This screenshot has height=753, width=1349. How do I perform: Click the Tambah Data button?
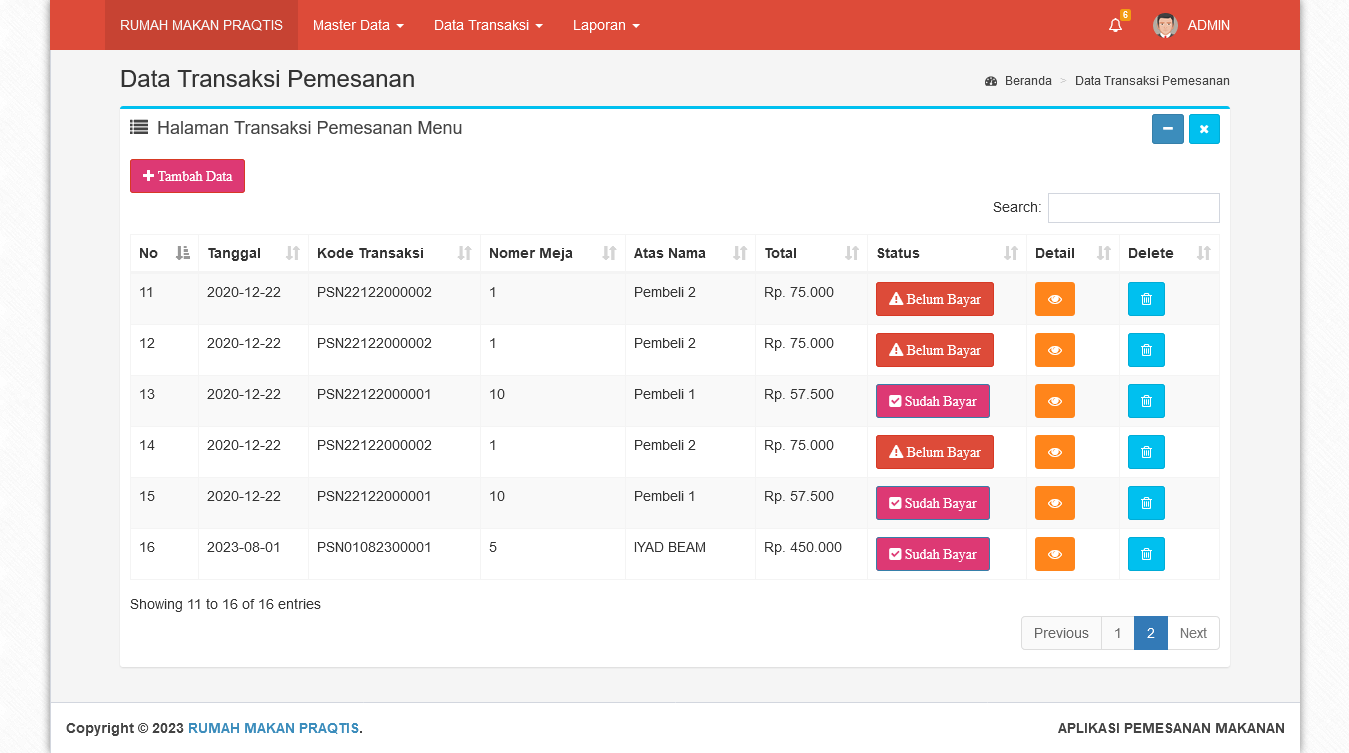pos(187,176)
